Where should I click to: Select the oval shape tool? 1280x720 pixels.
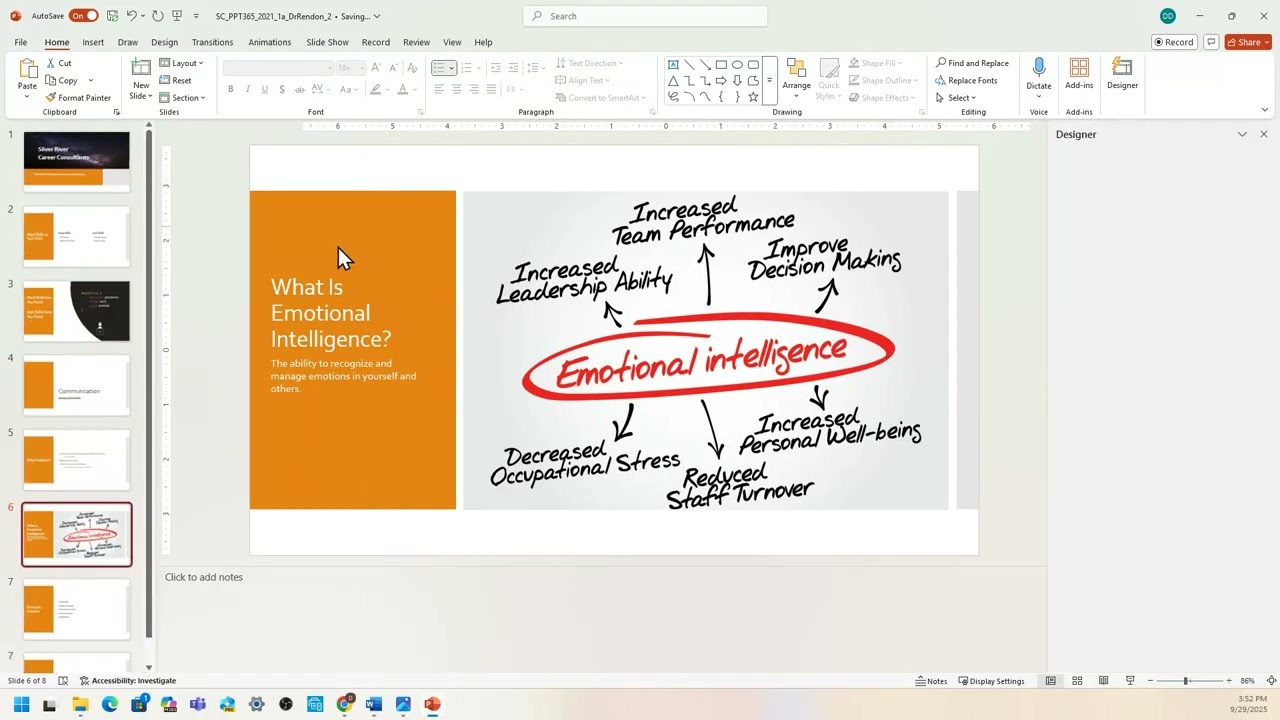737,64
